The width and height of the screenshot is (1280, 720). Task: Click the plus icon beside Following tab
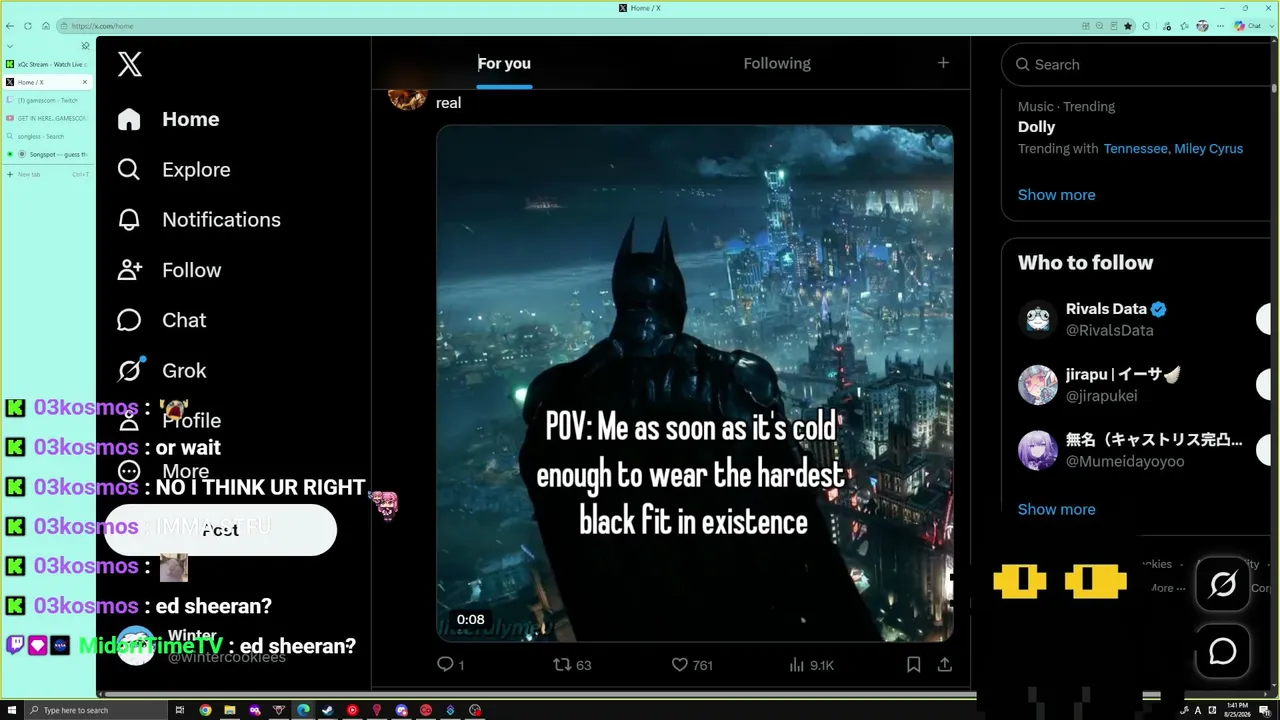(943, 62)
